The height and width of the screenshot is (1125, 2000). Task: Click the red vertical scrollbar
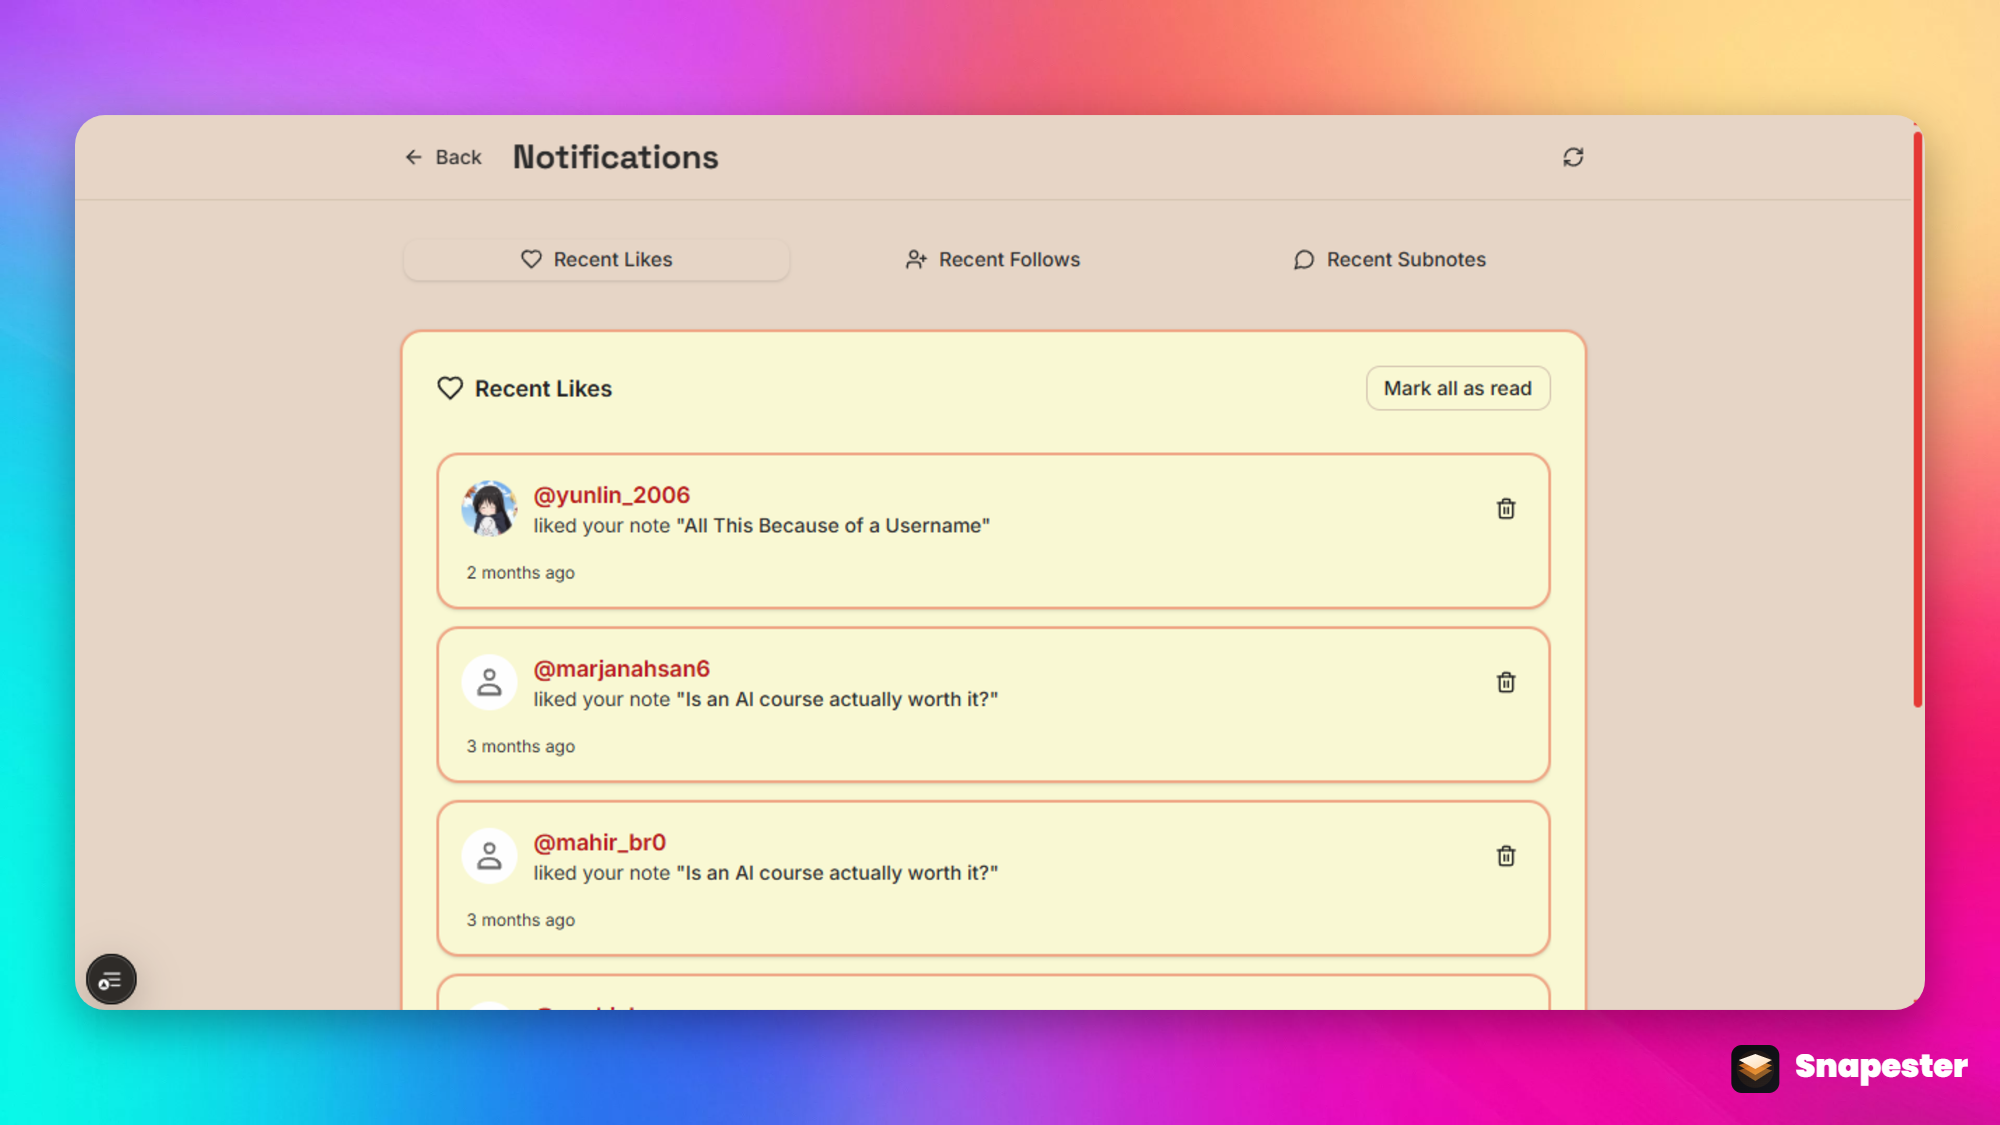point(1917,420)
